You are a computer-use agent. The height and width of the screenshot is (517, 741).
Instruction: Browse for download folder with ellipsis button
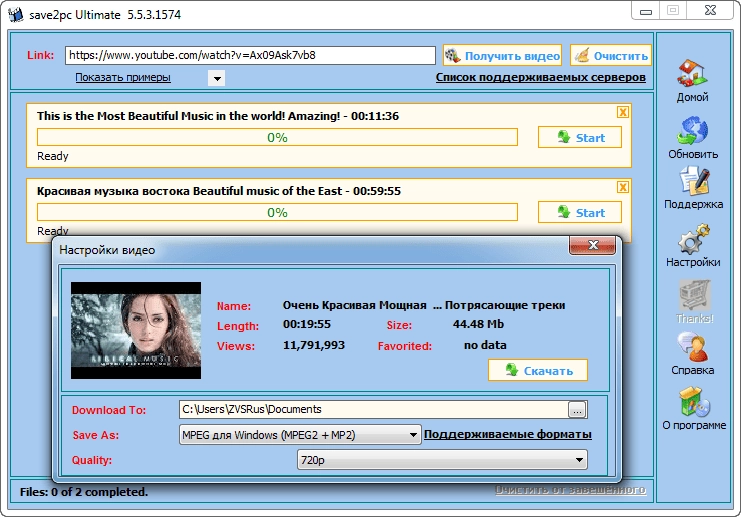tap(577, 410)
